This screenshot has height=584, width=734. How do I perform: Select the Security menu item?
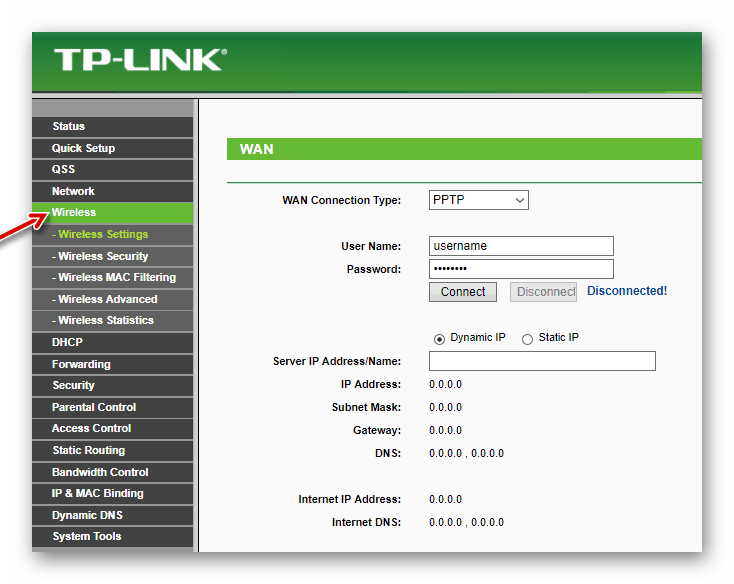[x=112, y=386]
